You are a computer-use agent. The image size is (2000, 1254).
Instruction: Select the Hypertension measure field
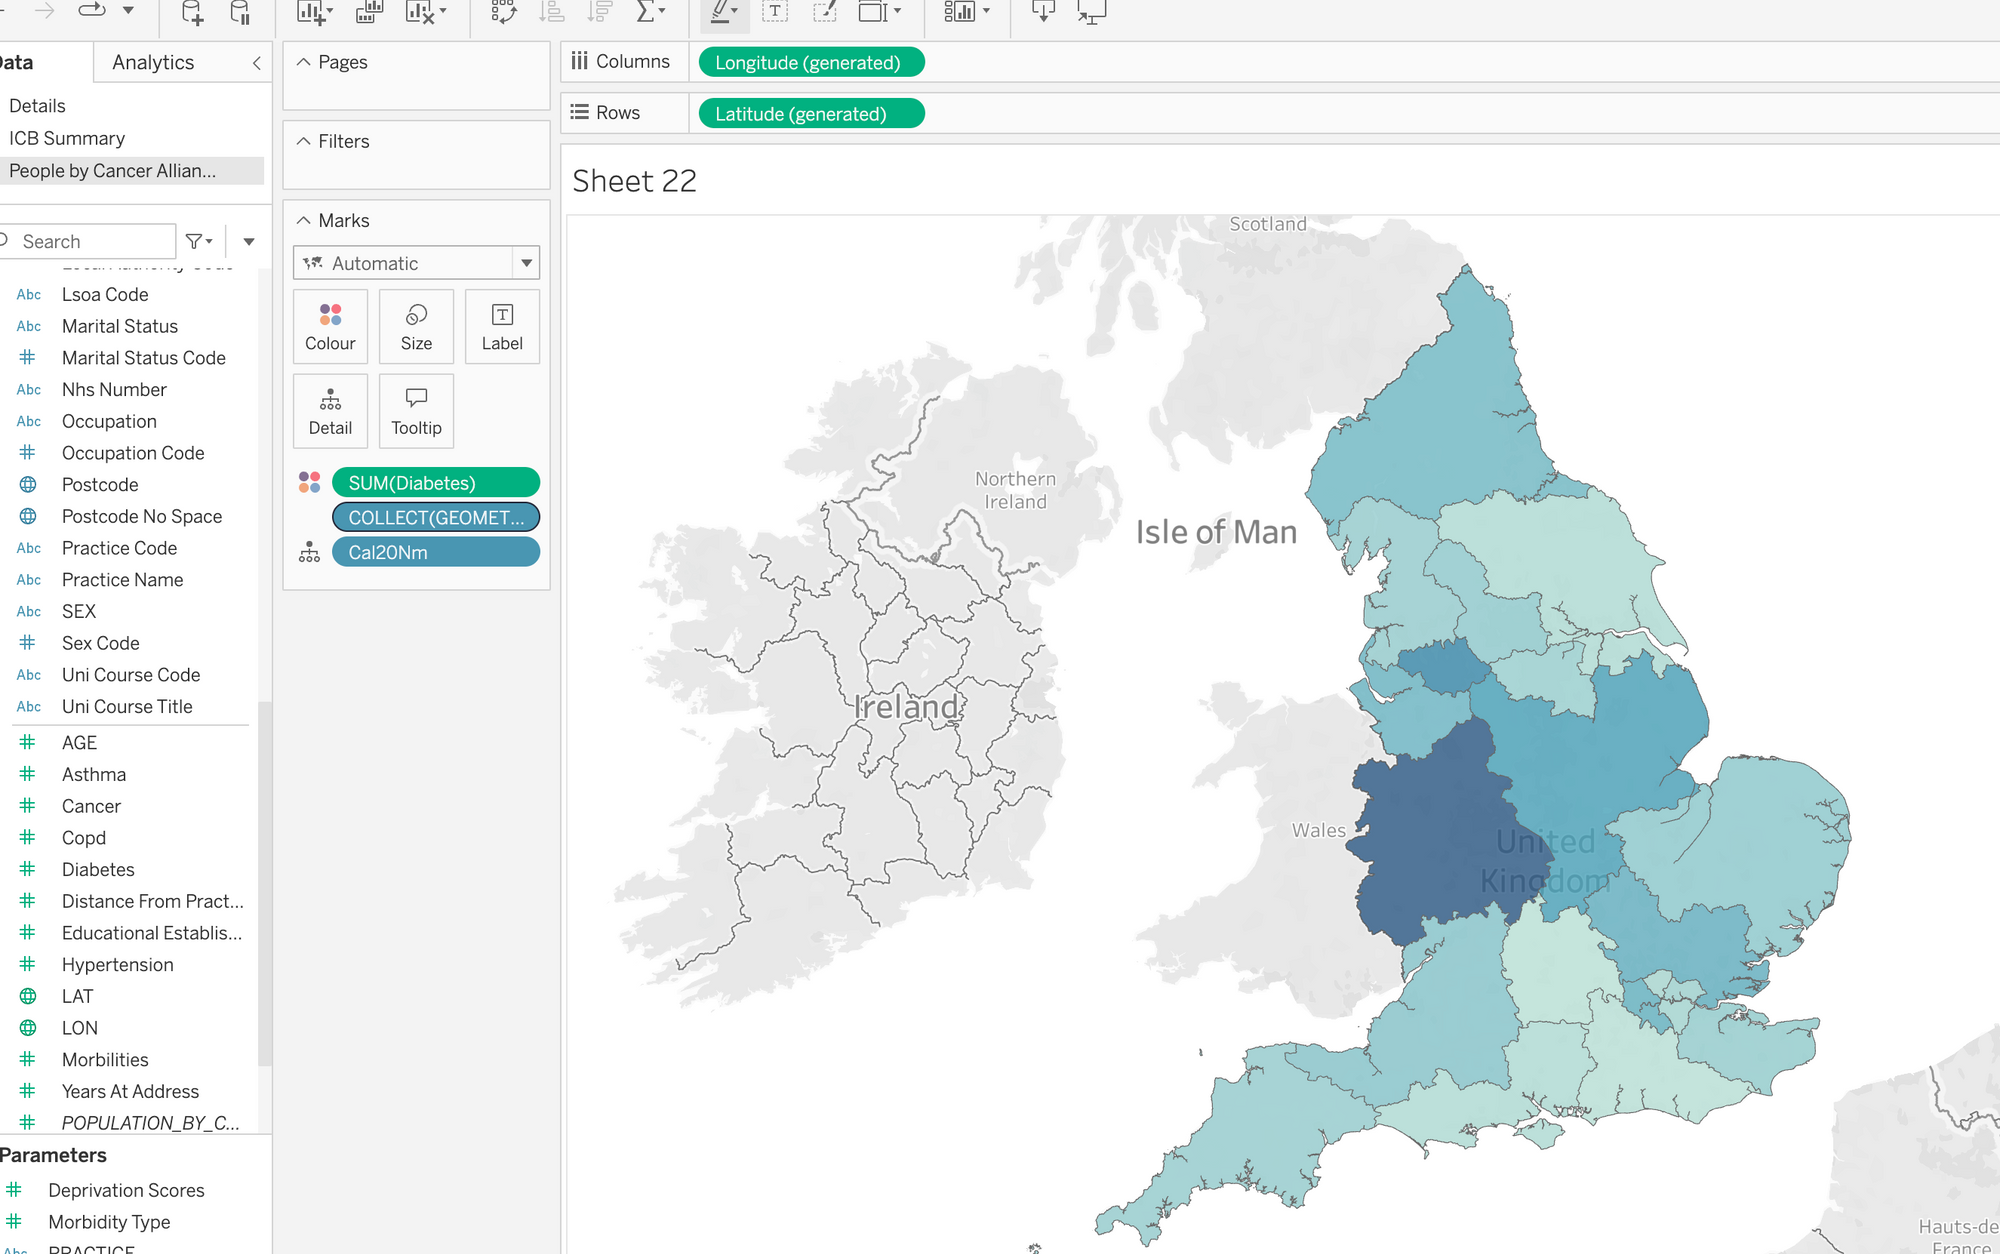pos(117,964)
